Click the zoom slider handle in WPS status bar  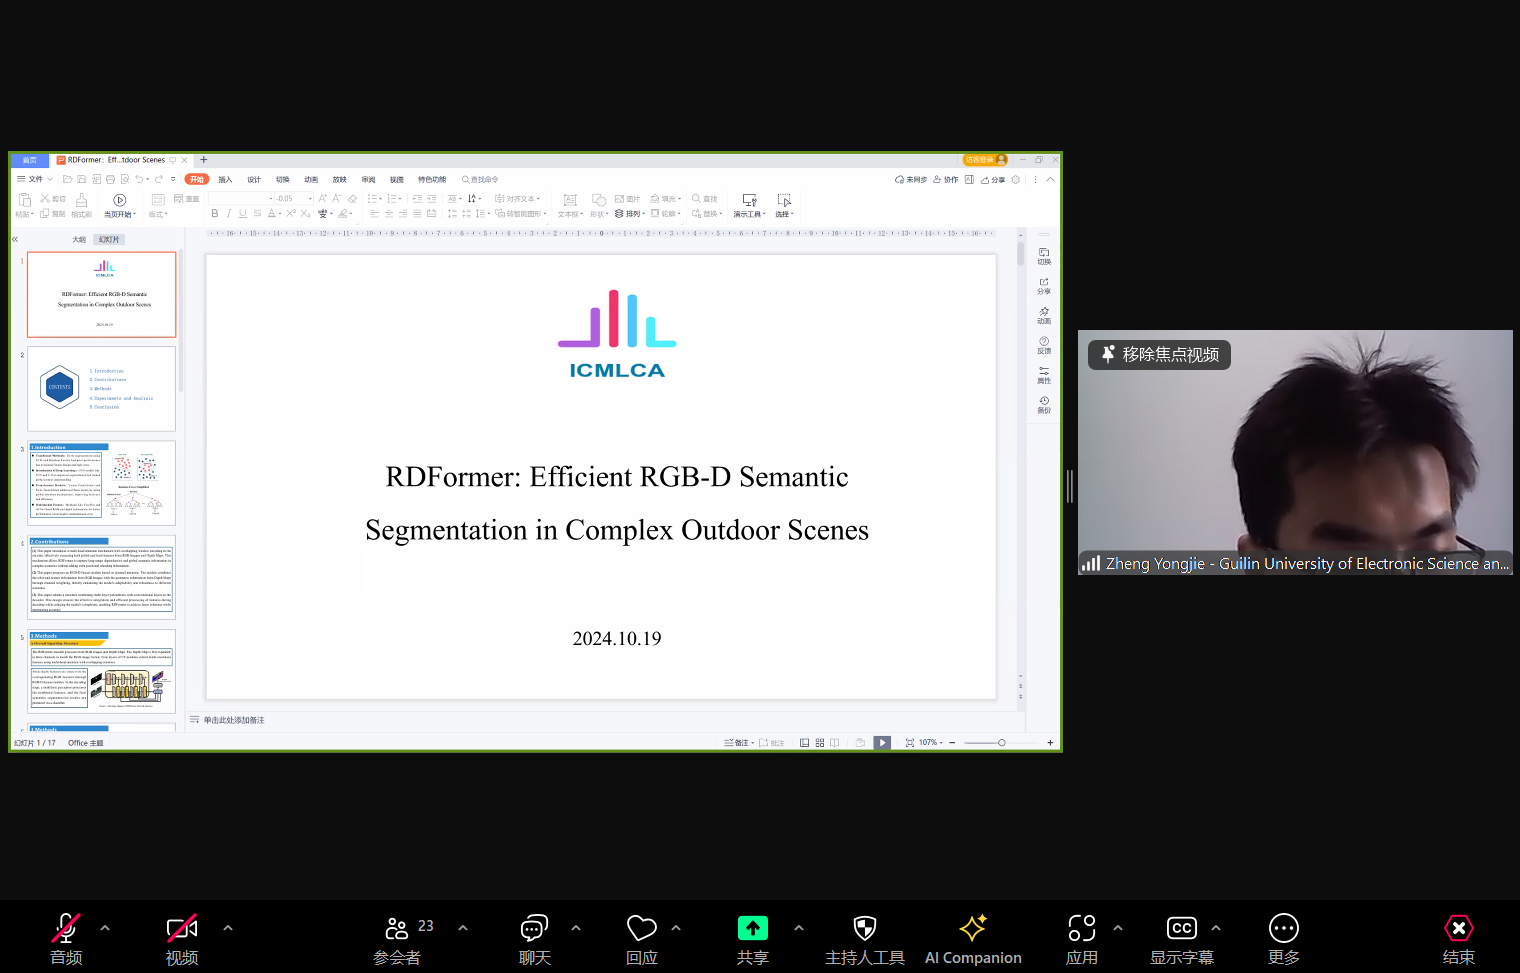point(1002,743)
